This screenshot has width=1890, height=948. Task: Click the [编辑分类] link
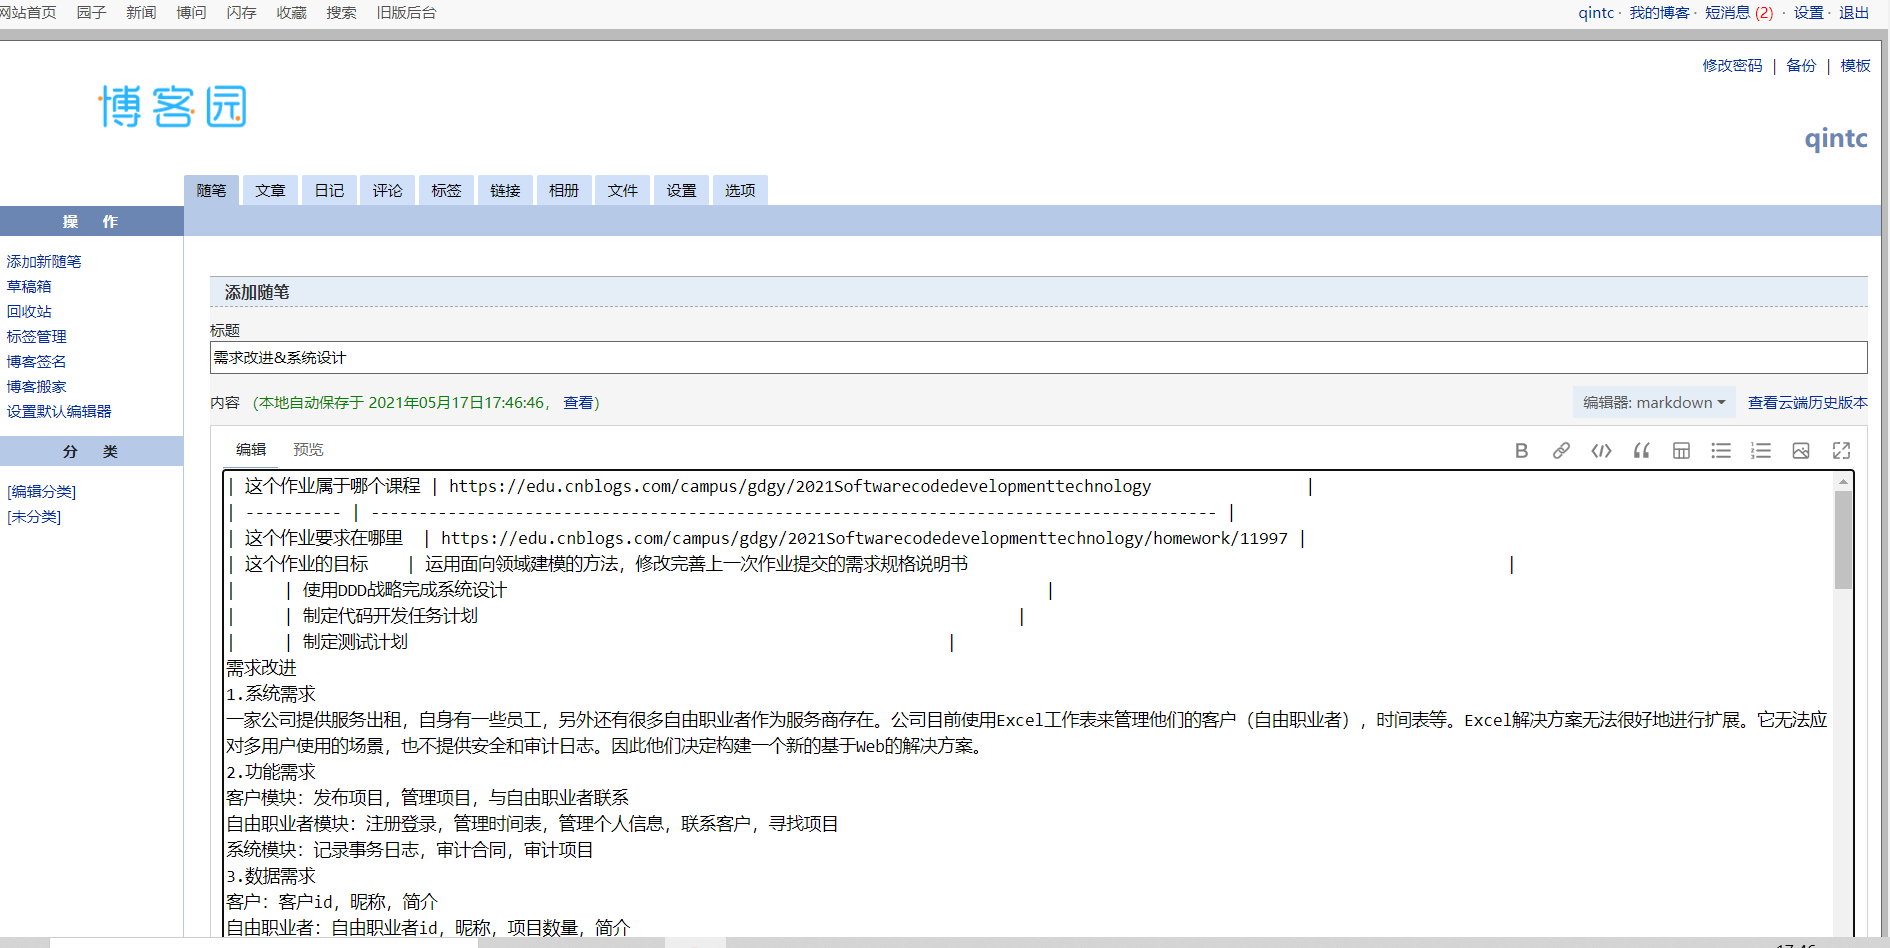tap(41, 492)
